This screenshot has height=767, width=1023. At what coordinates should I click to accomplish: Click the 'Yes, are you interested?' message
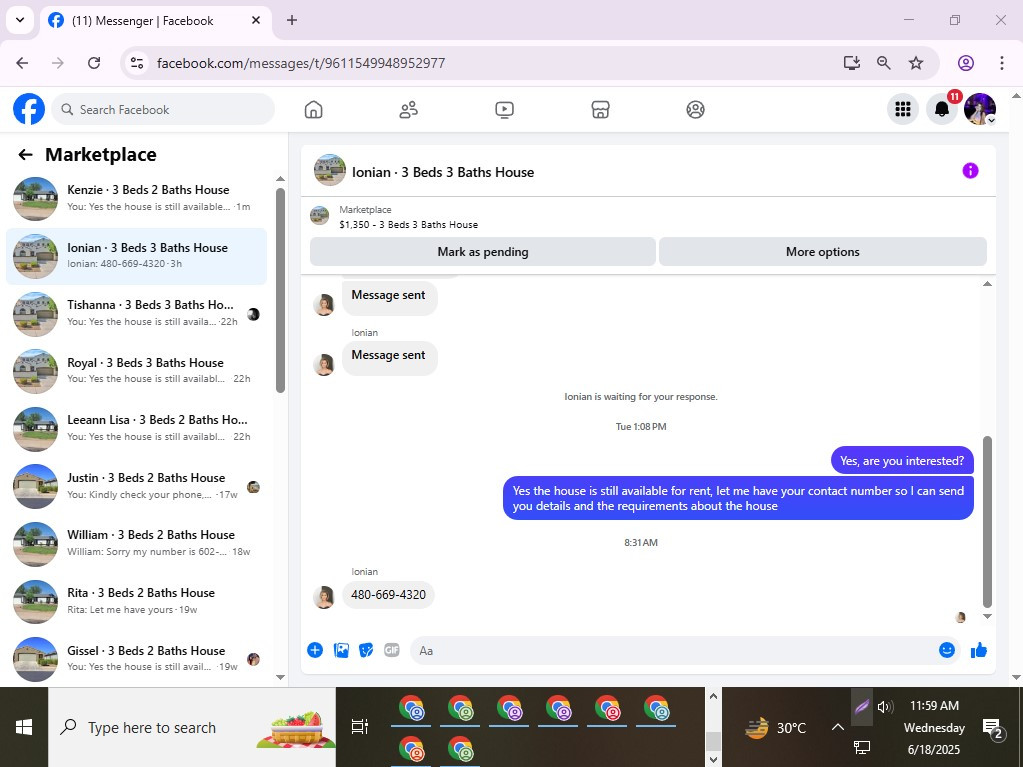pos(902,460)
